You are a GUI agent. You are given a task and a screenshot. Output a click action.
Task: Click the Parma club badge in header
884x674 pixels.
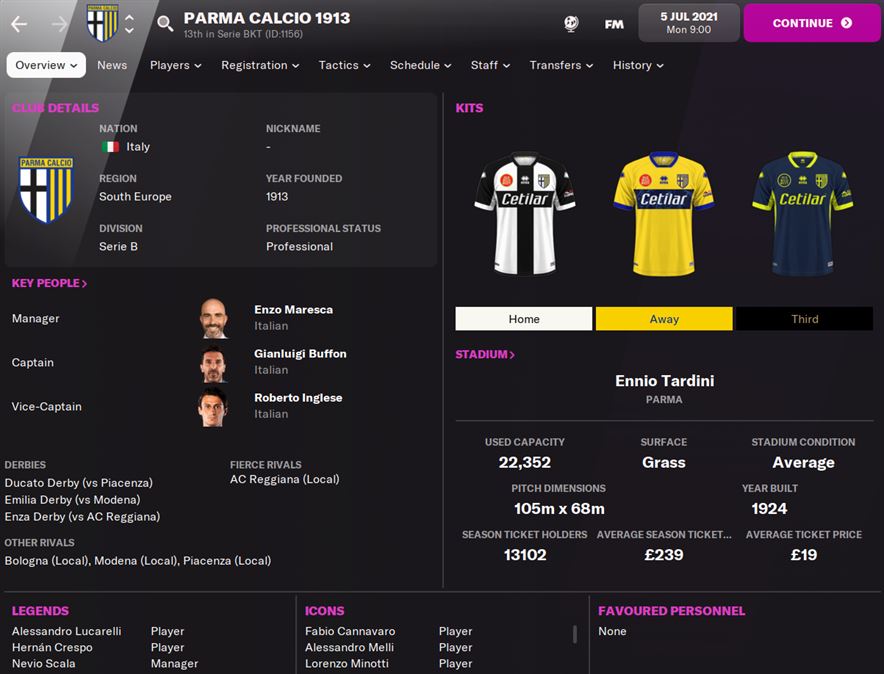pyautogui.click(x=103, y=23)
